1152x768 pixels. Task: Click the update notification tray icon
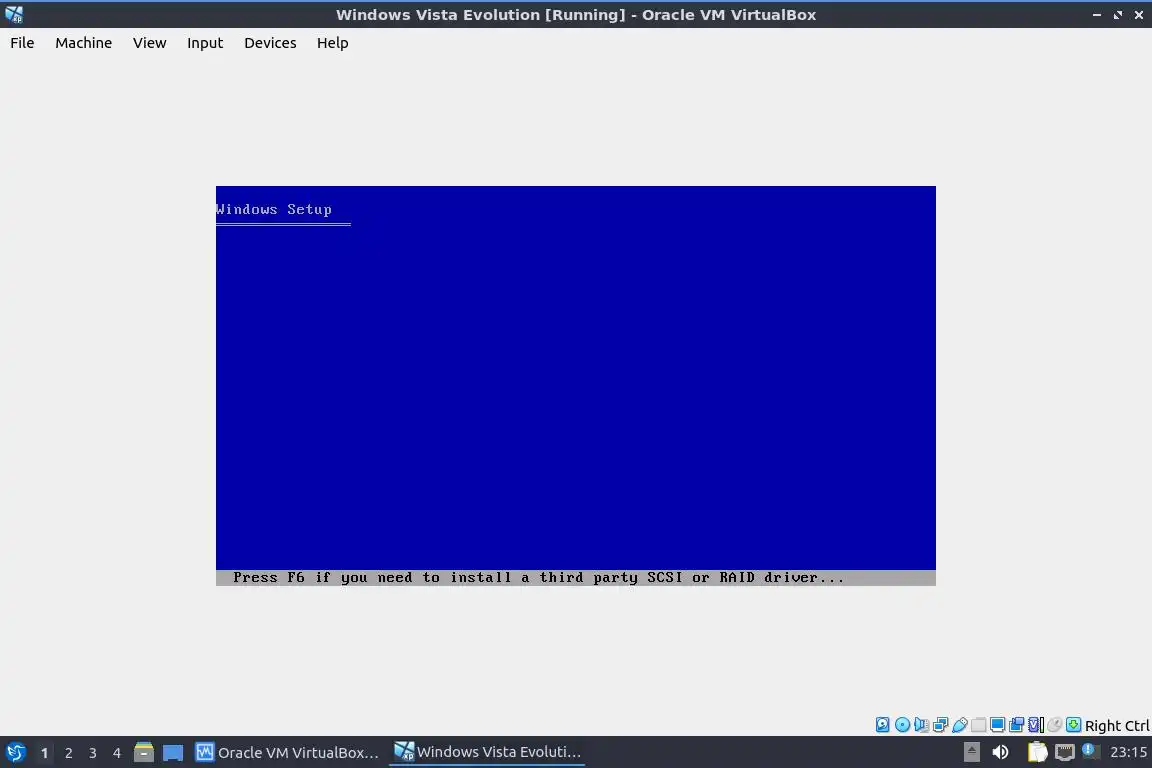click(x=1091, y=751)
